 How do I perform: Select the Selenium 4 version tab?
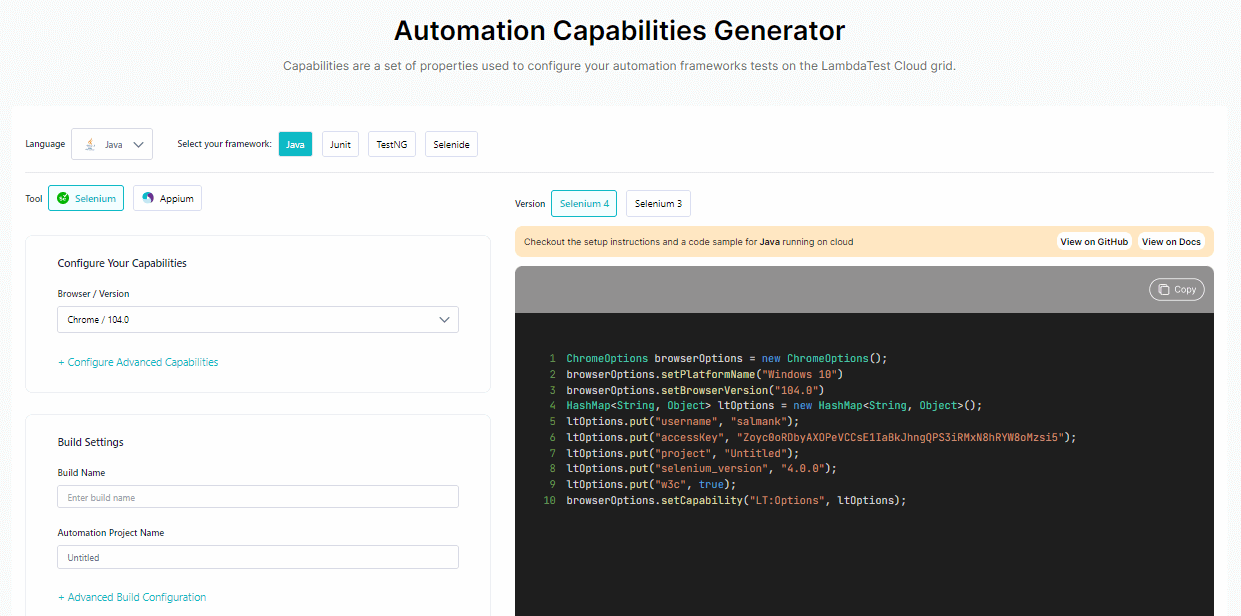point(584,203)
